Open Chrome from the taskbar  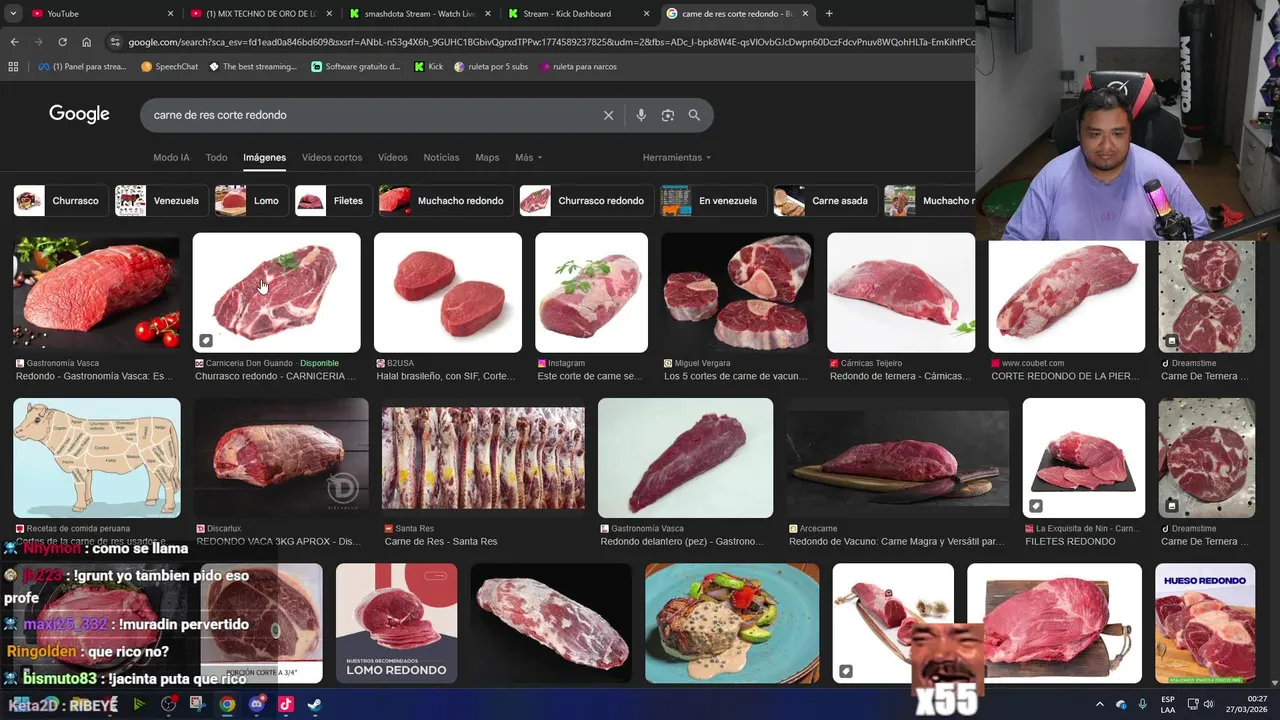pyautogui.click(x=227, y=704)
